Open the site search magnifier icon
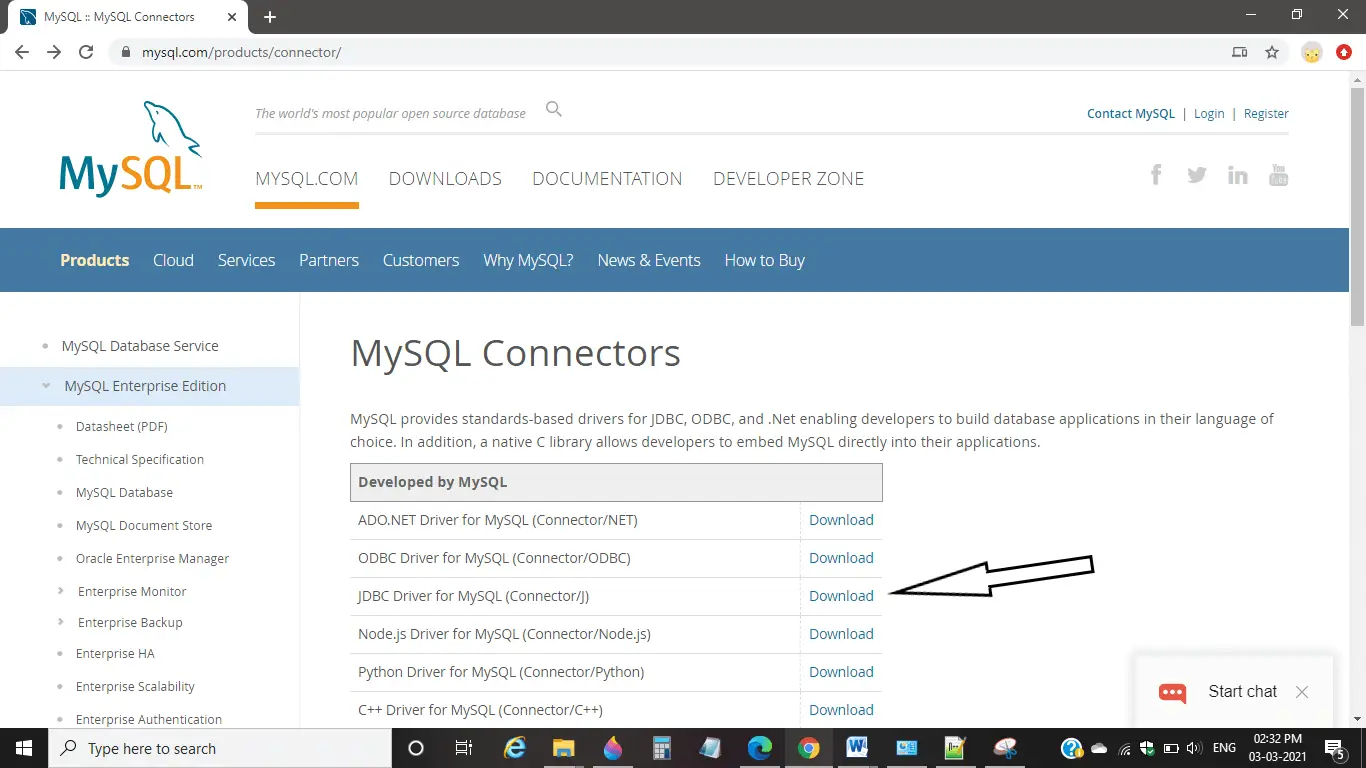The height and width of the screenshot is (768, 1366). click(554, 109)
